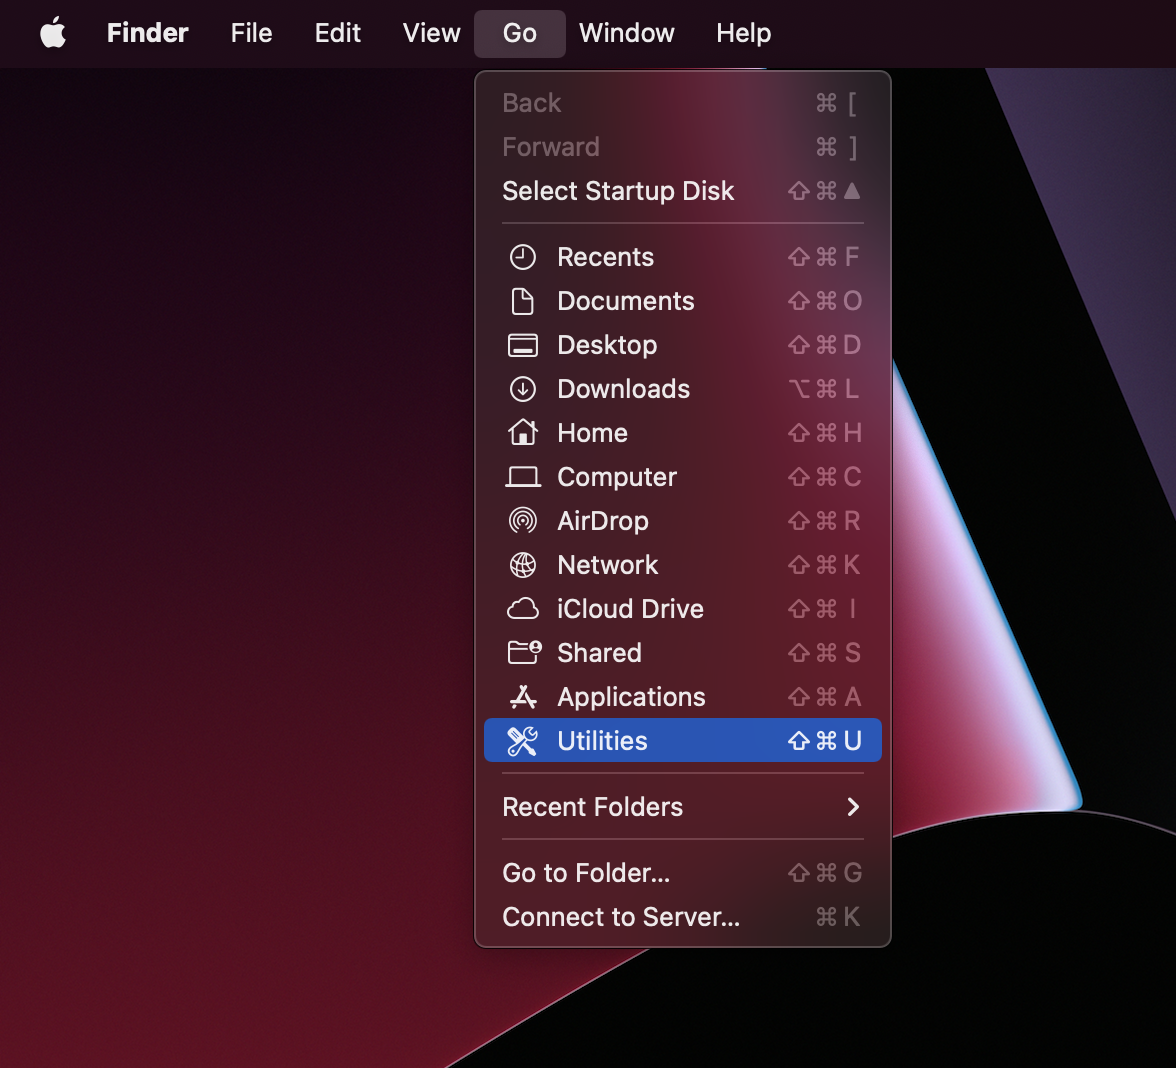Choose the Documents label
1176x1068 pixels.
(626, 302)
